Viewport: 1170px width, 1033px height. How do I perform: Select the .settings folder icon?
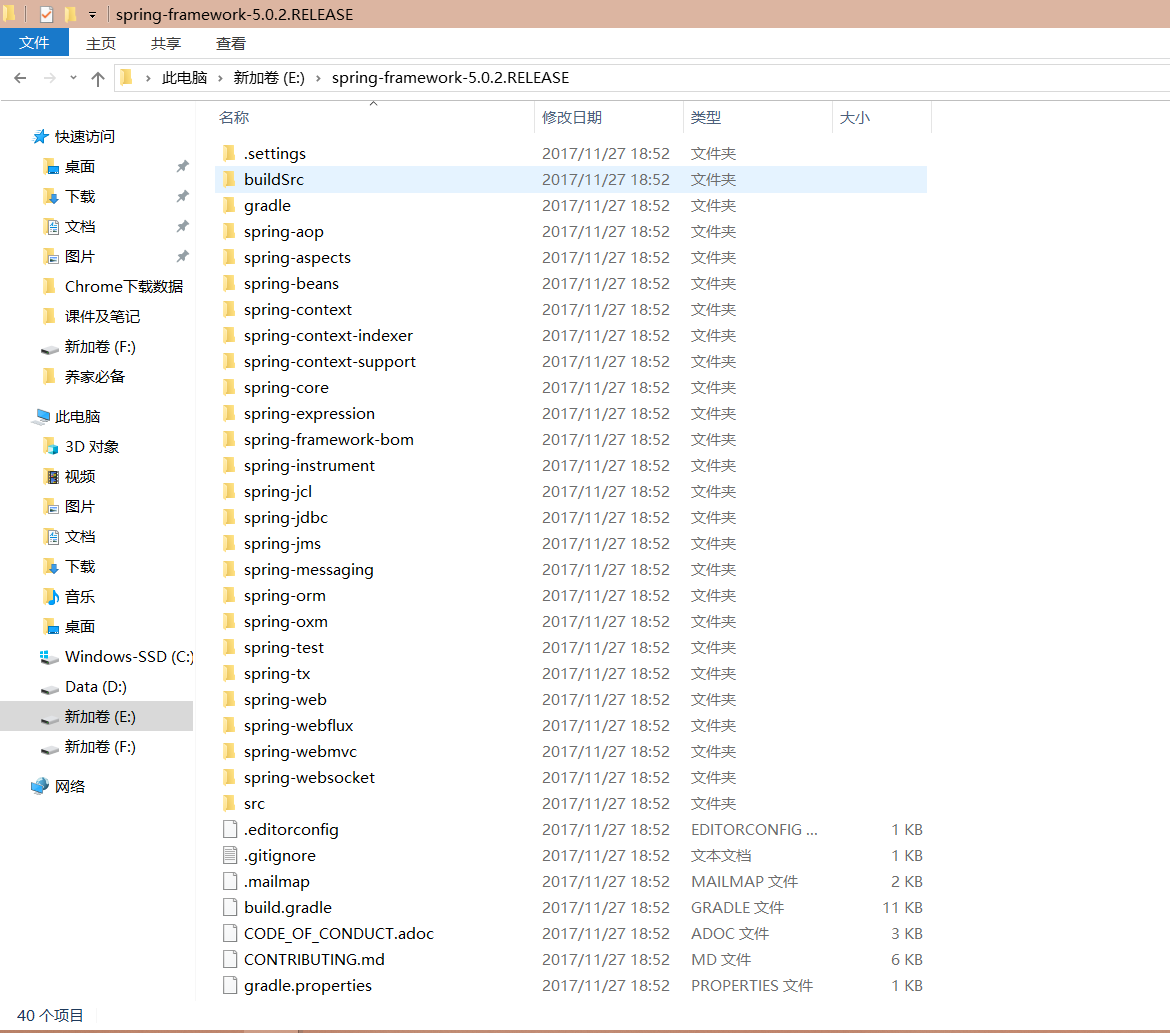230,153
